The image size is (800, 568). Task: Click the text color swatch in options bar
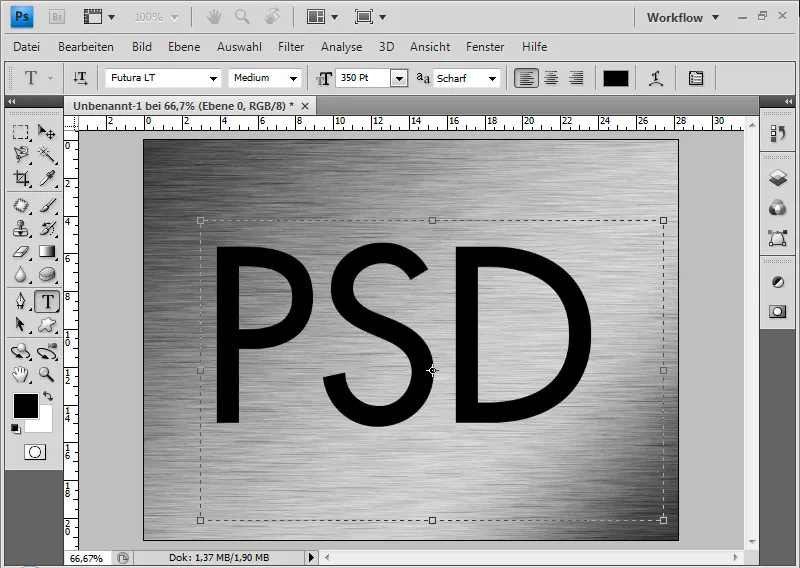tap(616, 78)
